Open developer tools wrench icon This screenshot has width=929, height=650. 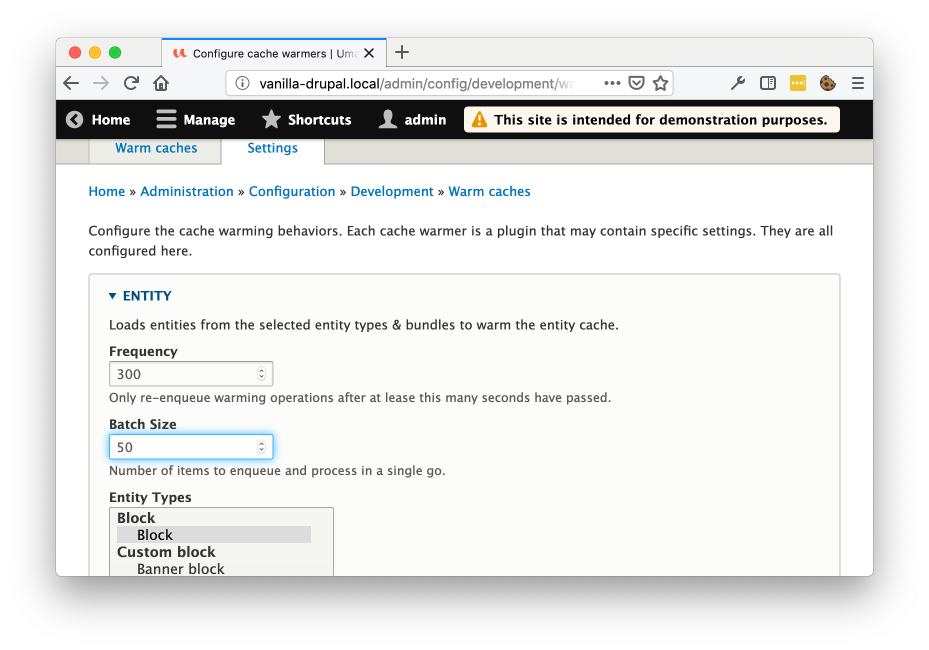738,83
